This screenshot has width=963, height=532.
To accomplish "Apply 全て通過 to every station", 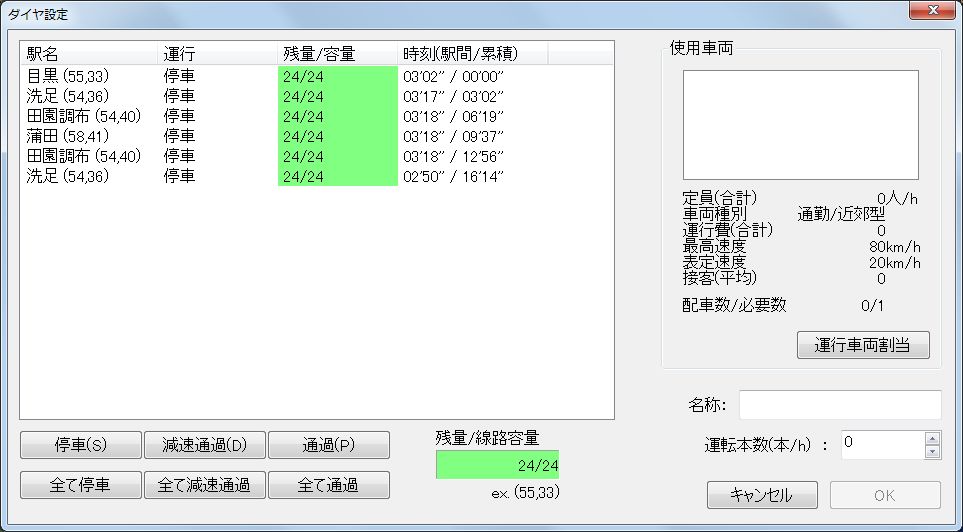I will (329, 485).
